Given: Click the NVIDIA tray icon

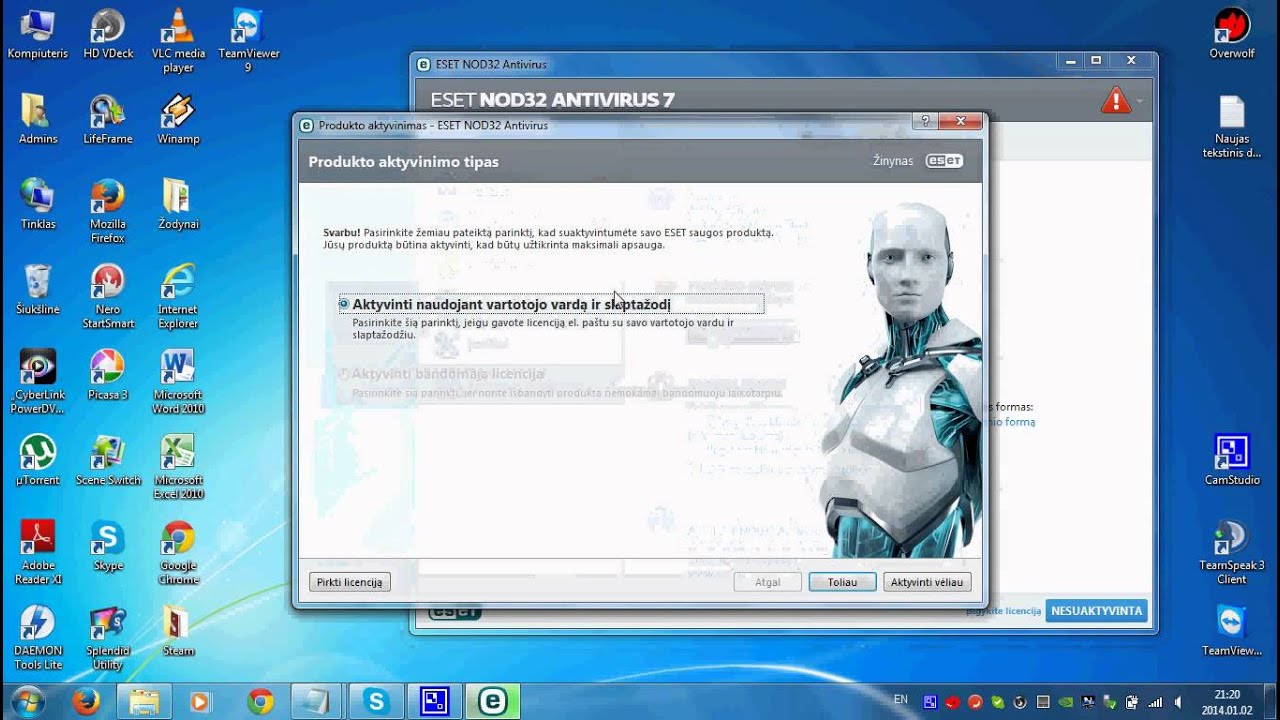Looking at the screenshot, I should pyautogui.click(x=1064, y=701).
